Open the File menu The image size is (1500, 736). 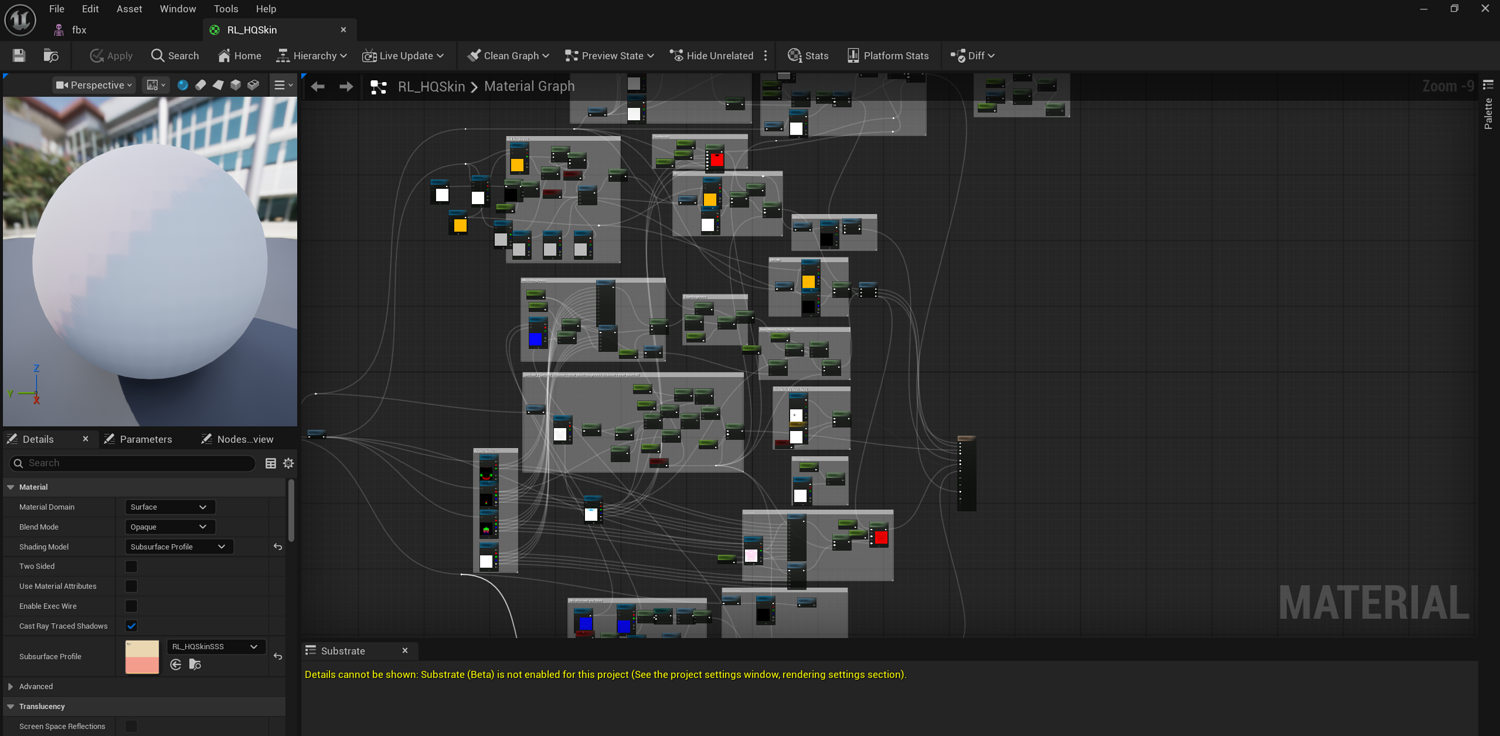[57, 9]
